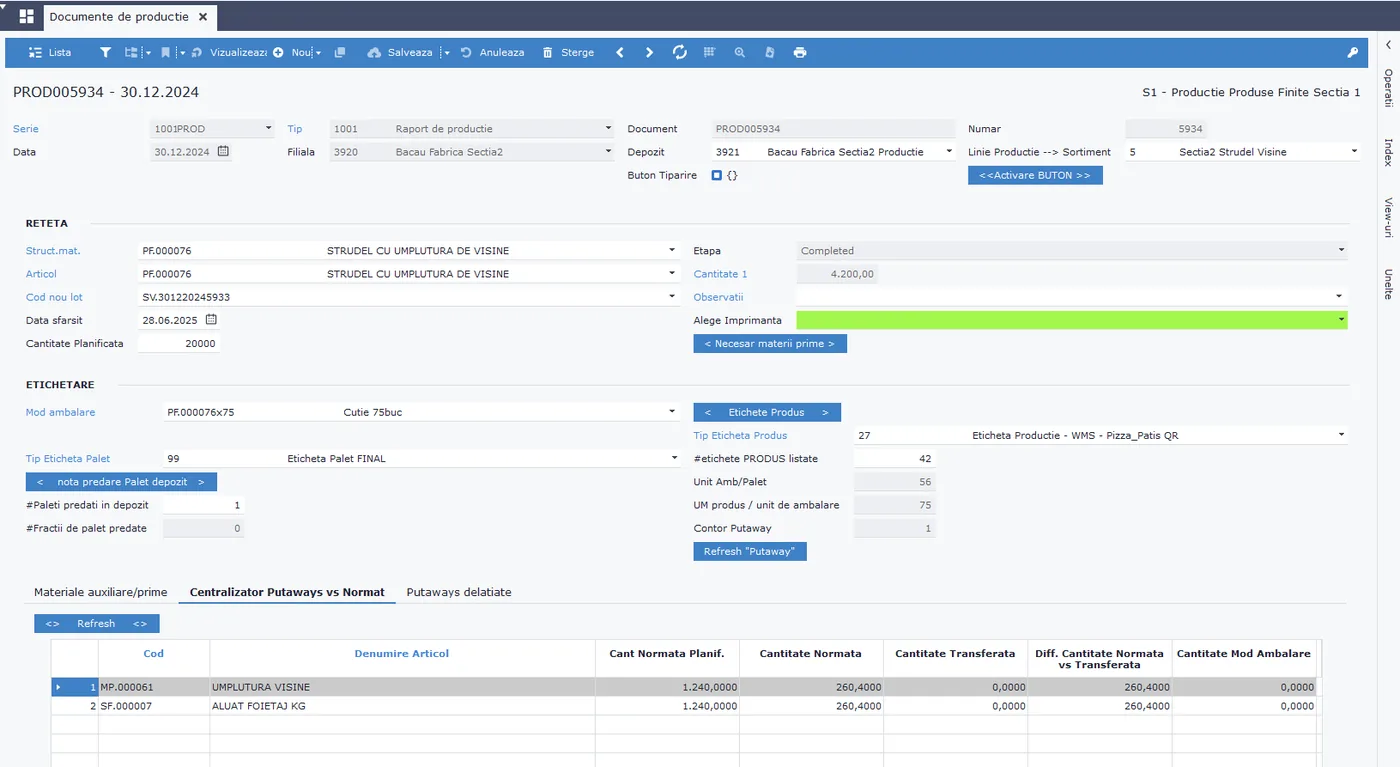Switch to Putaways delatiate tab
The height and width of the screenshot is (767, 1400).
[459, 592]
